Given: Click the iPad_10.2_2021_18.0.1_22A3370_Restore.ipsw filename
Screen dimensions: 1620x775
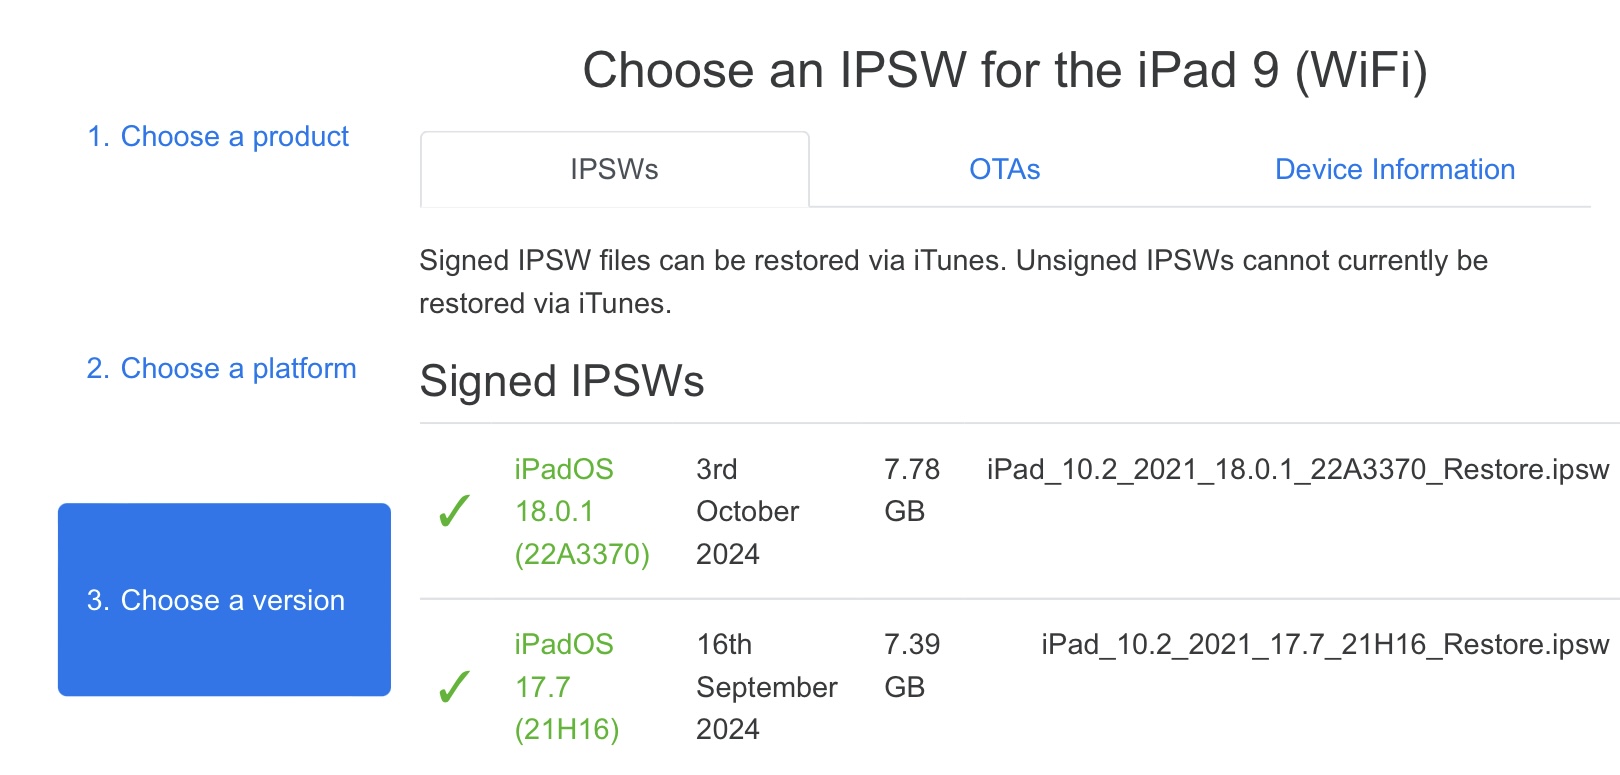Looking at the screenshot, I should [1298, 469].
